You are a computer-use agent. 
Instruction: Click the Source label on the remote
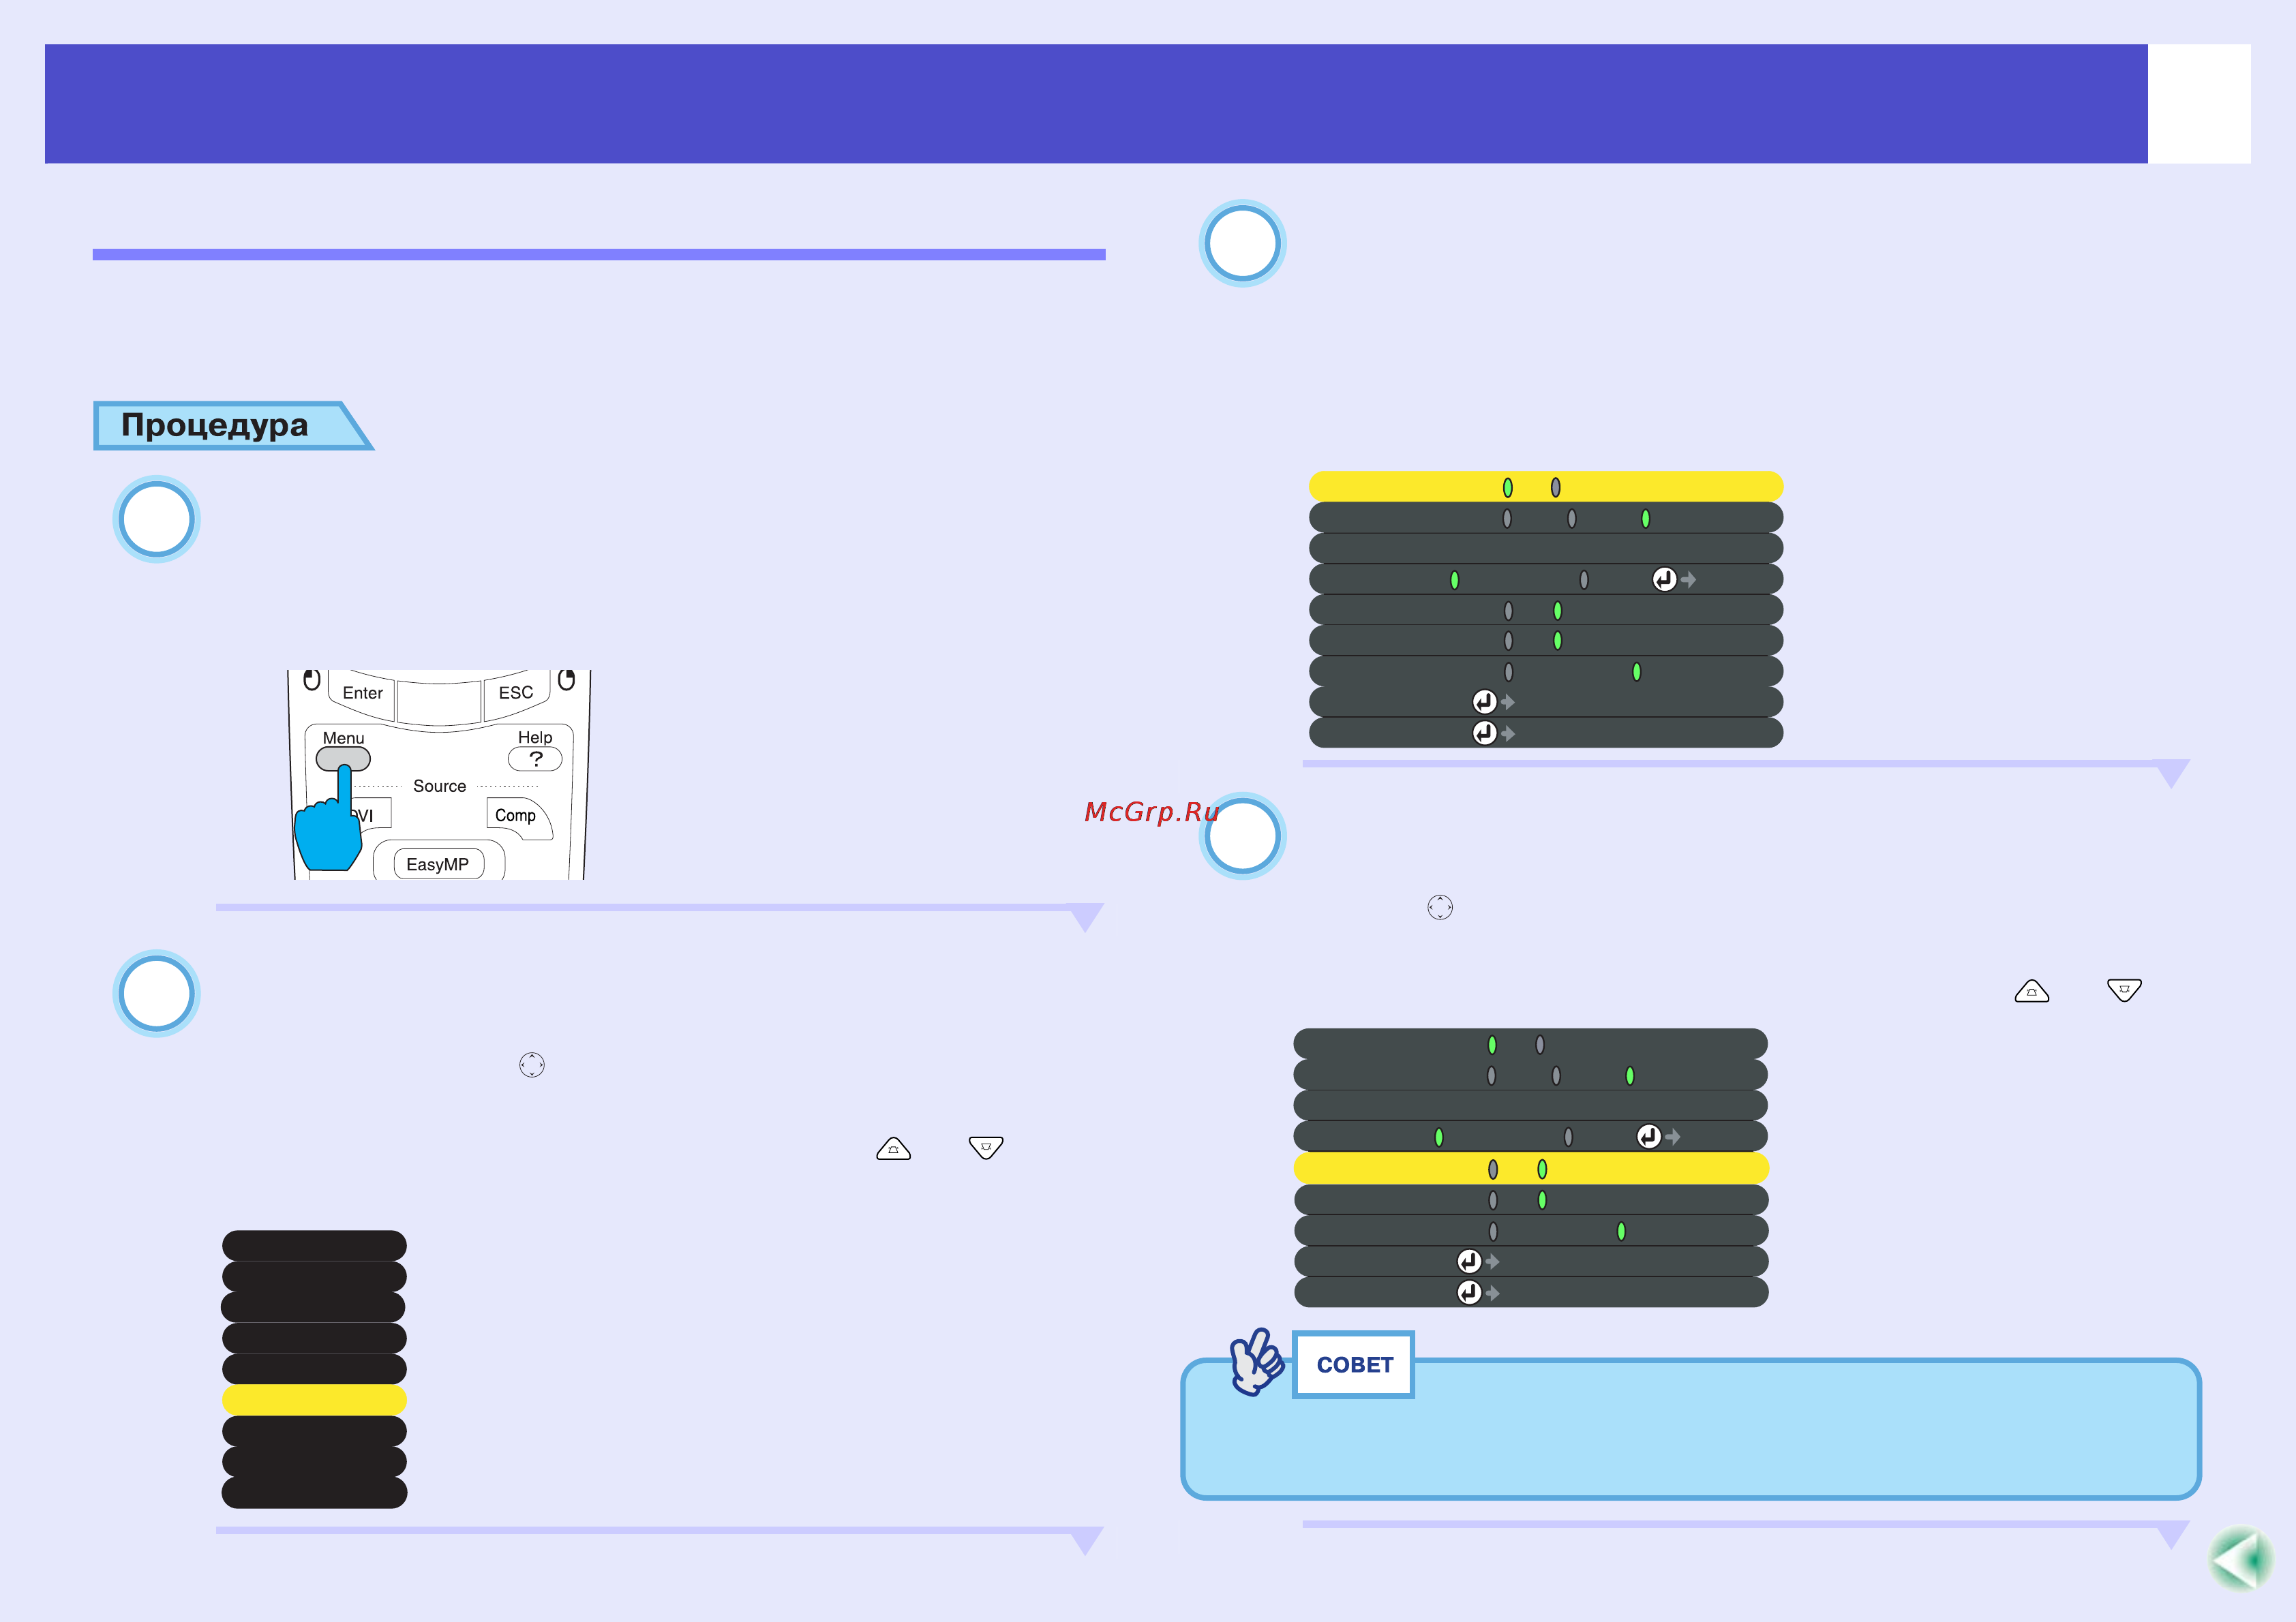pyautogui.click(x=440, y=786)
